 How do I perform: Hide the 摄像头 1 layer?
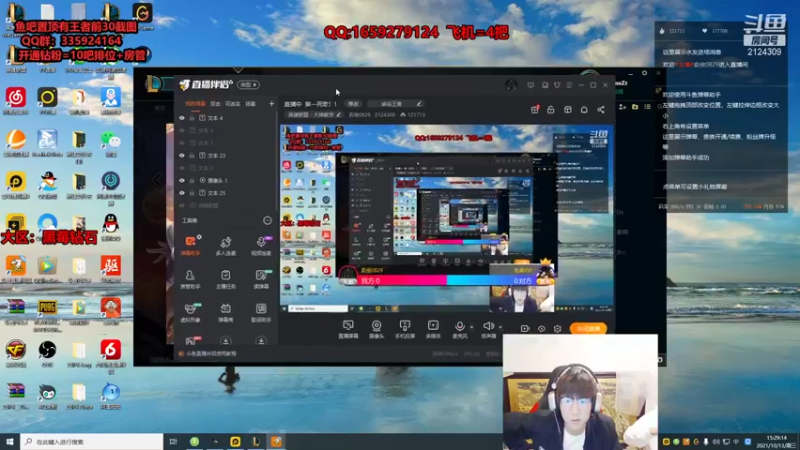click(x=182, y=181)
